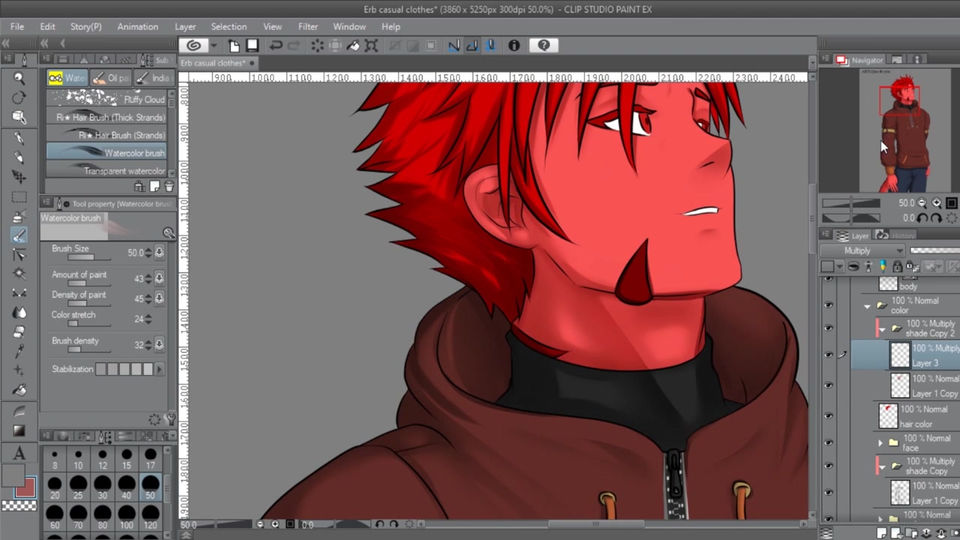This screenshot has height=540, width=960.
Task: Select the Blend droplets tool
Action: 19,312
